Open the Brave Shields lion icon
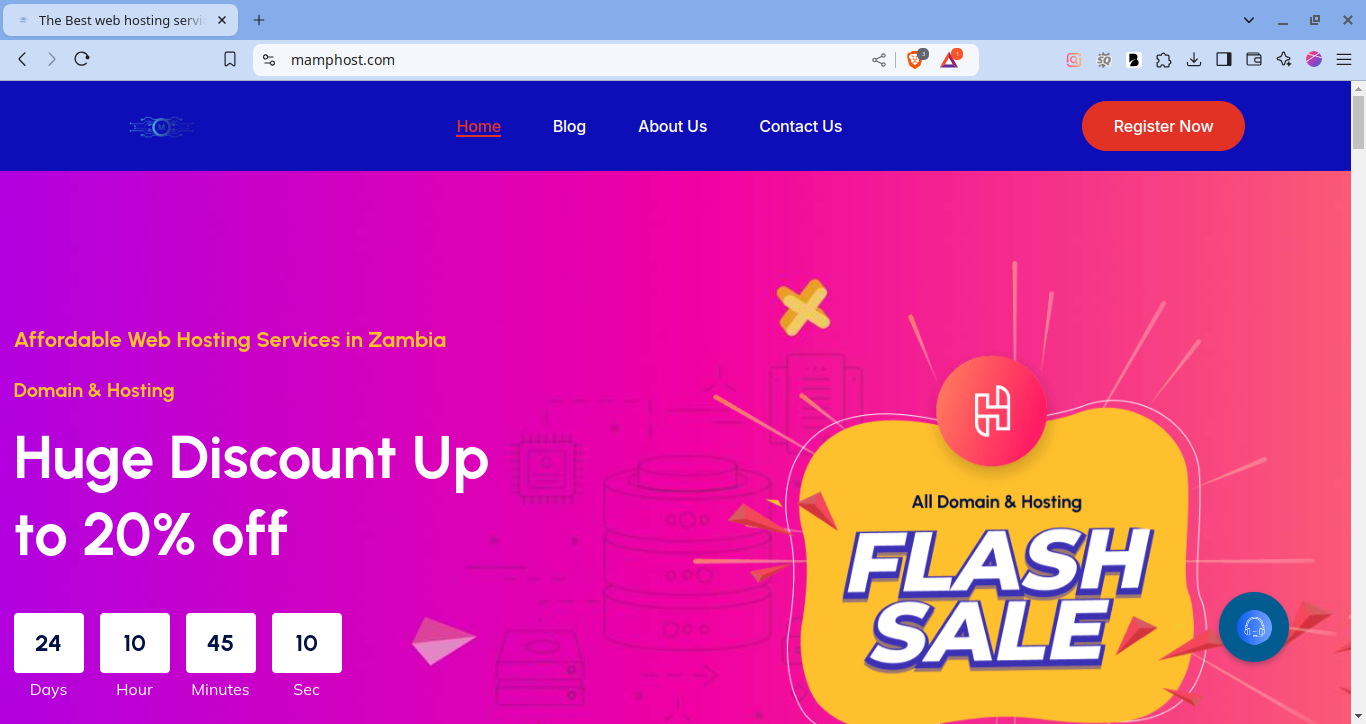Viewport: 1366px width, 724px height. [x=914, y=60]
